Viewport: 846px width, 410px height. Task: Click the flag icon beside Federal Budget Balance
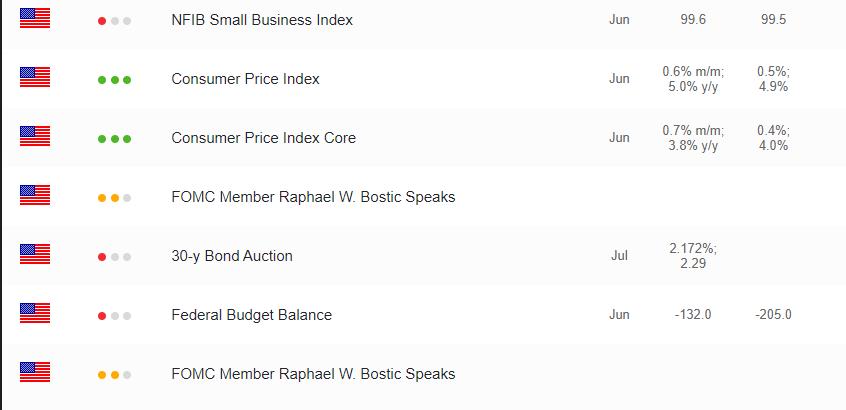(35, 313)
